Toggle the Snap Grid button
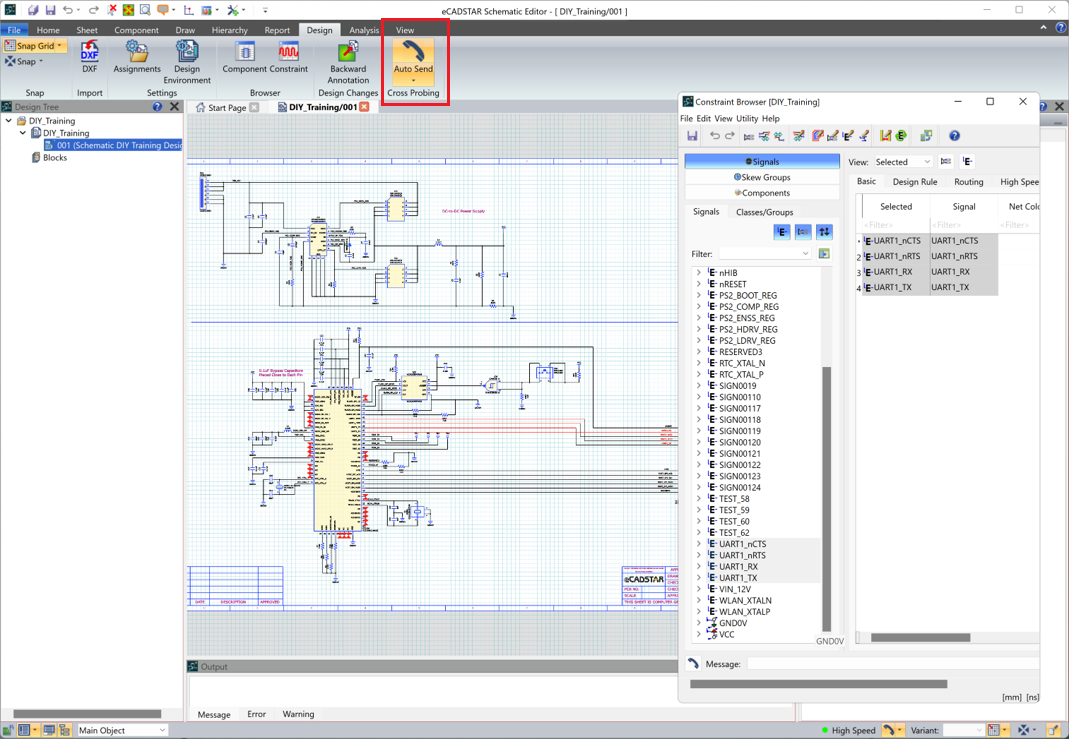The width and height of the screenshot is (1069, 739). [29, 46]
